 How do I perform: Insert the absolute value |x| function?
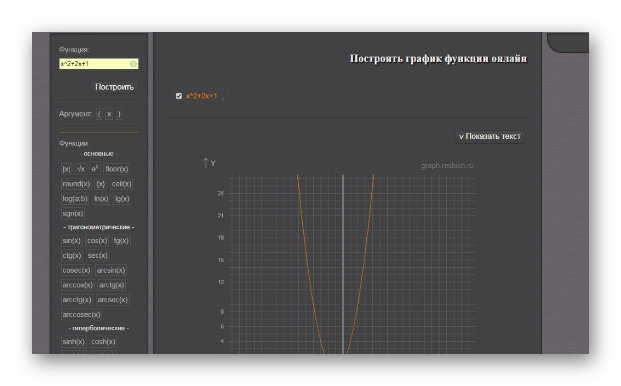66,169
